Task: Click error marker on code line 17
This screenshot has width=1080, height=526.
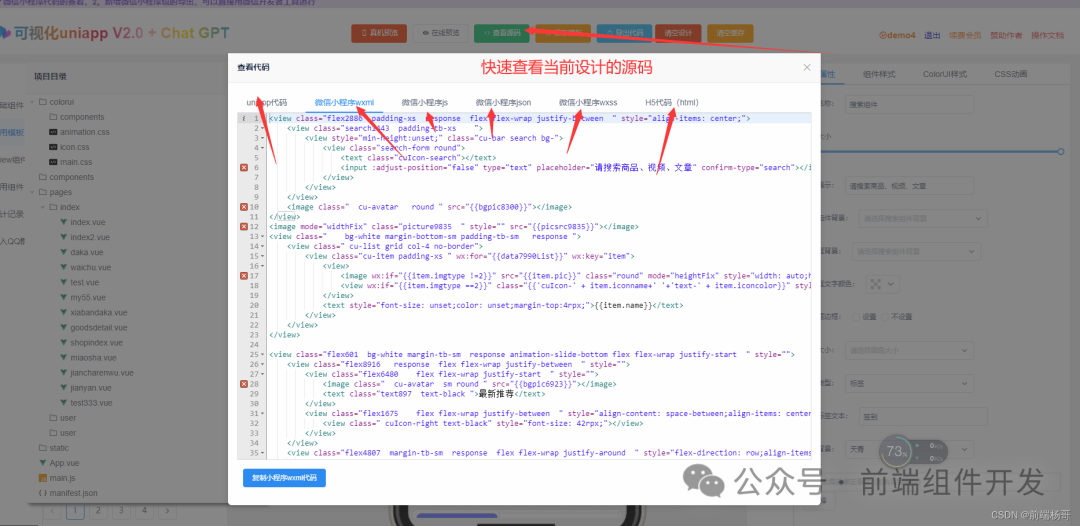Action: tap(244, 275)
